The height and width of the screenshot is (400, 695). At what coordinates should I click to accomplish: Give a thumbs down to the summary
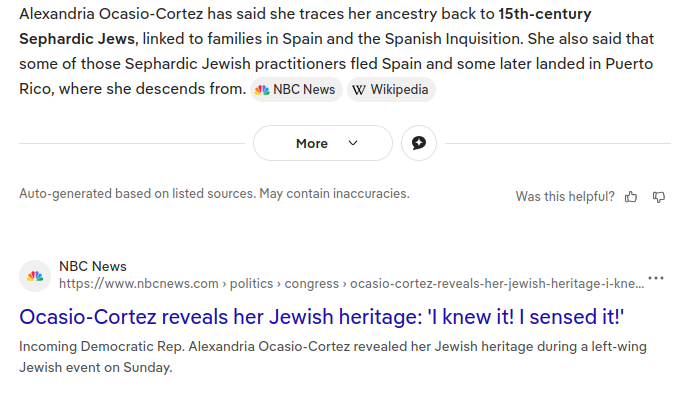[659, 196]
